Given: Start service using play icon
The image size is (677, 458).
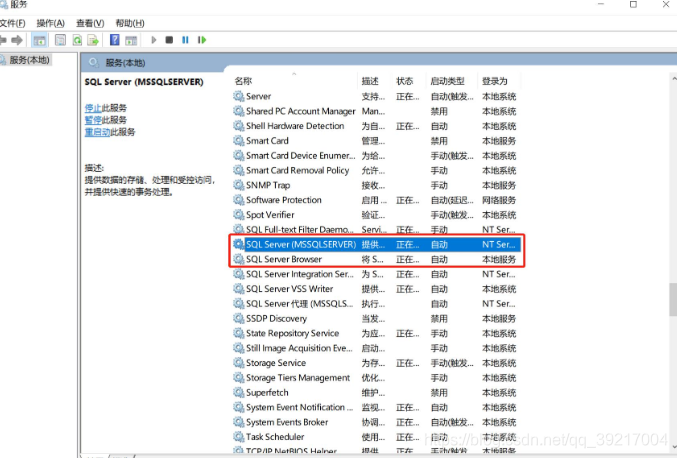Looking at the screenshot, I should pyautogui.click(x=154, y=40).
